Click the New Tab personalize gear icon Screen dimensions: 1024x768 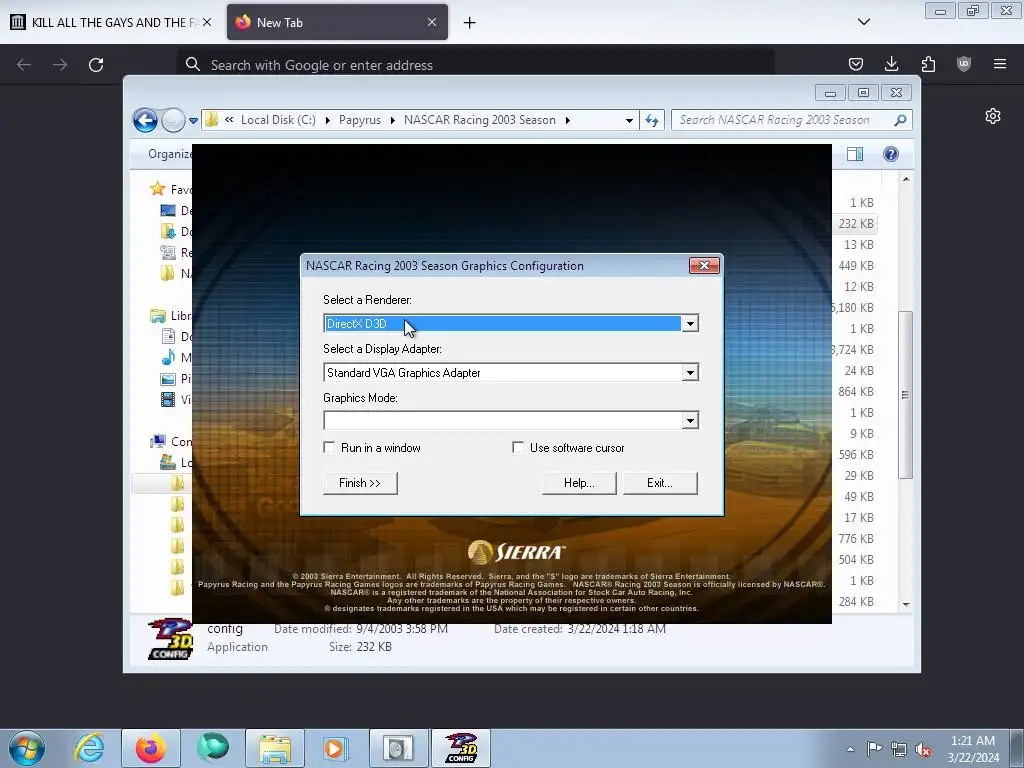pyautogui.click(x=993, y=116)
